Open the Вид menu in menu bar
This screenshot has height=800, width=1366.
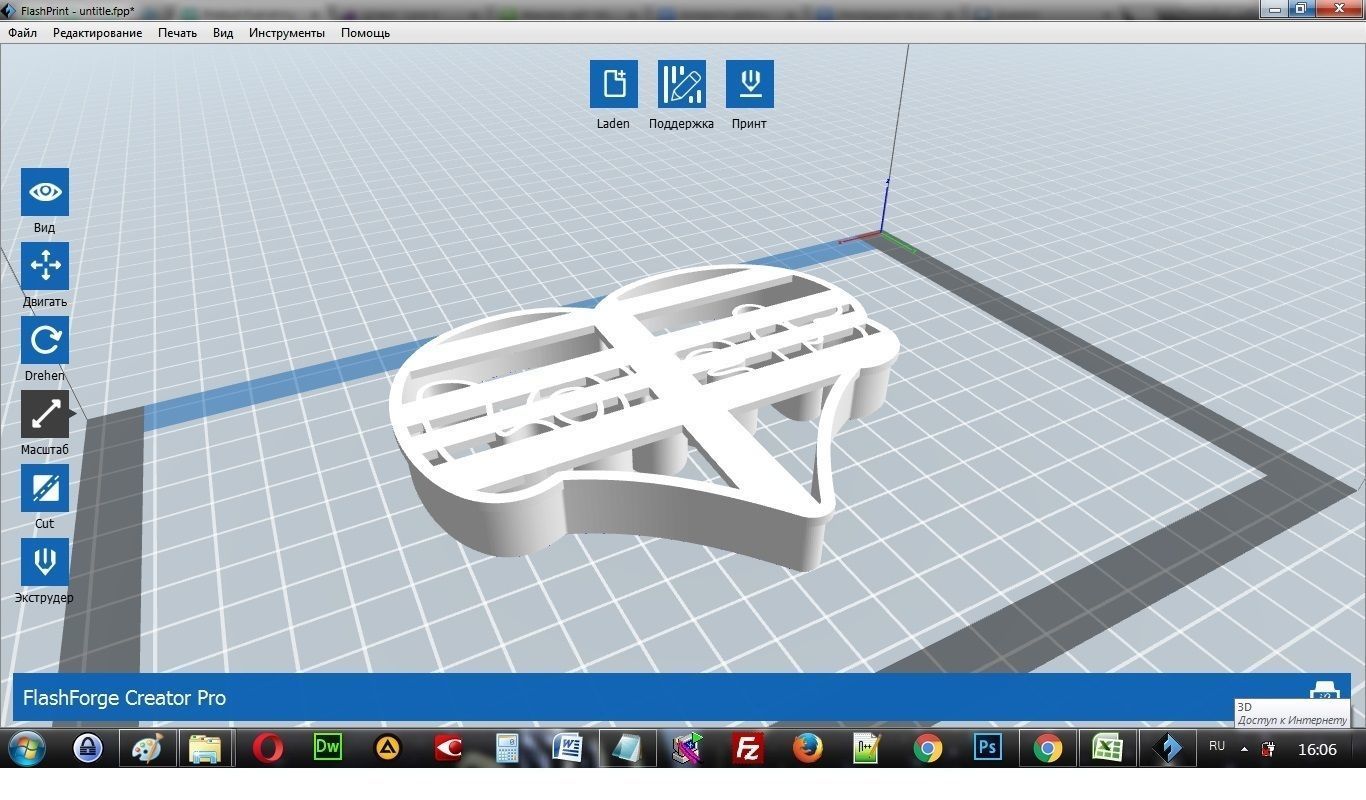point(223,33)
